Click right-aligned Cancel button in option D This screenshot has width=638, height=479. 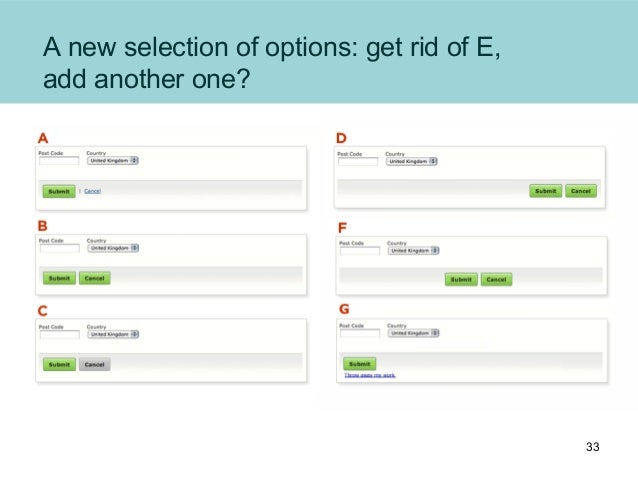[x=581, y=191]
